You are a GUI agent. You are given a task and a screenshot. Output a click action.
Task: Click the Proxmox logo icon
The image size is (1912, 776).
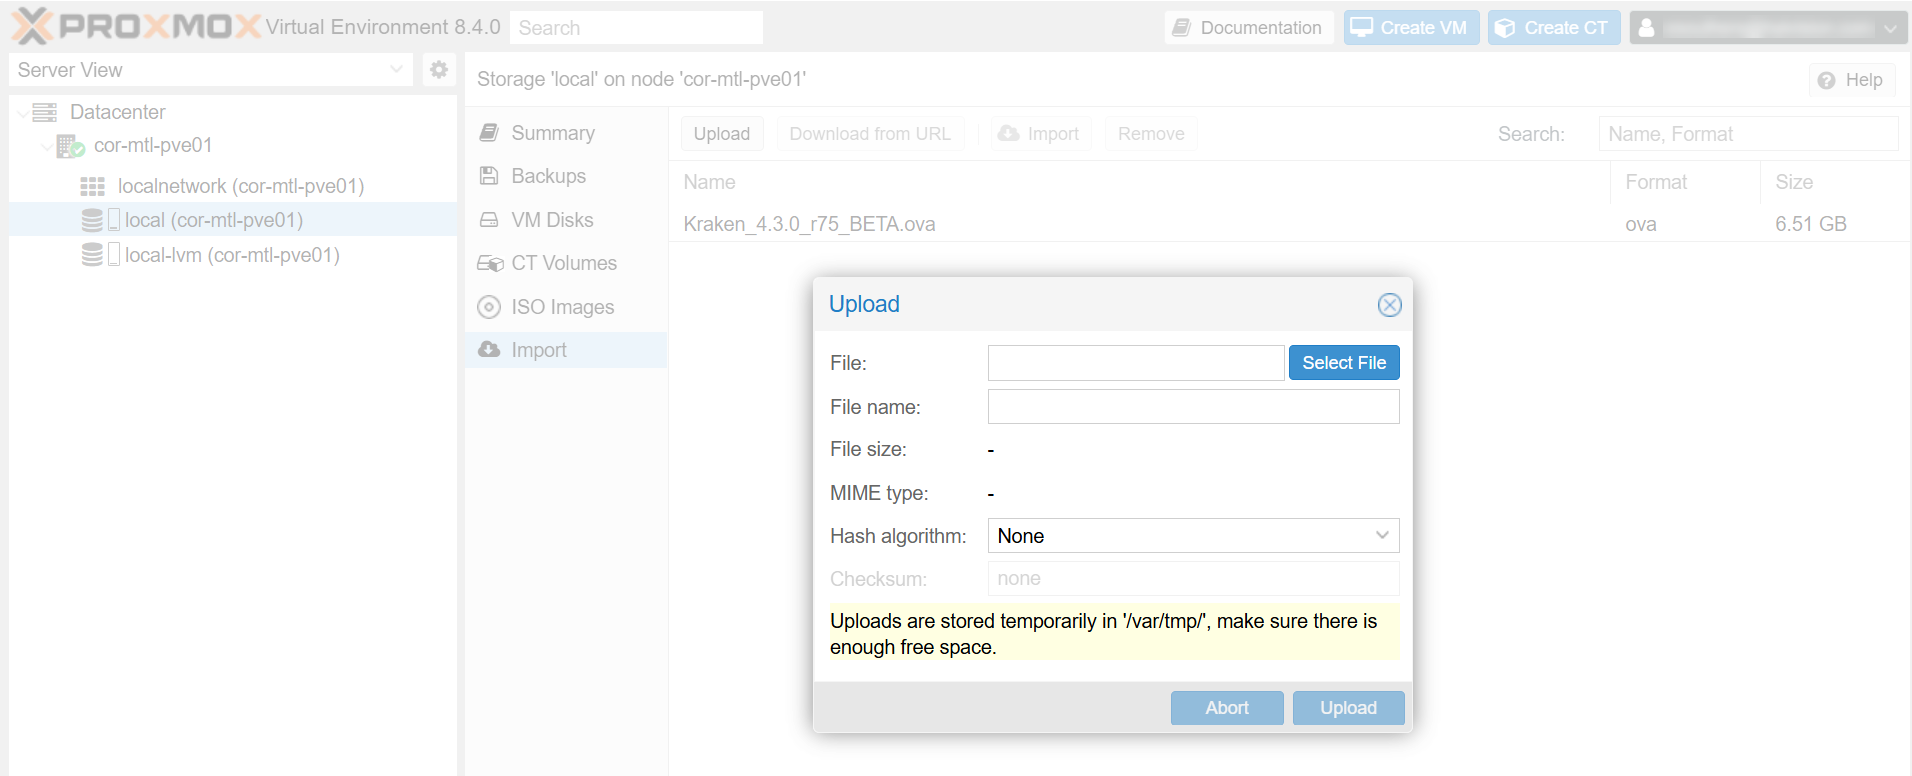(x=32, y=27)
